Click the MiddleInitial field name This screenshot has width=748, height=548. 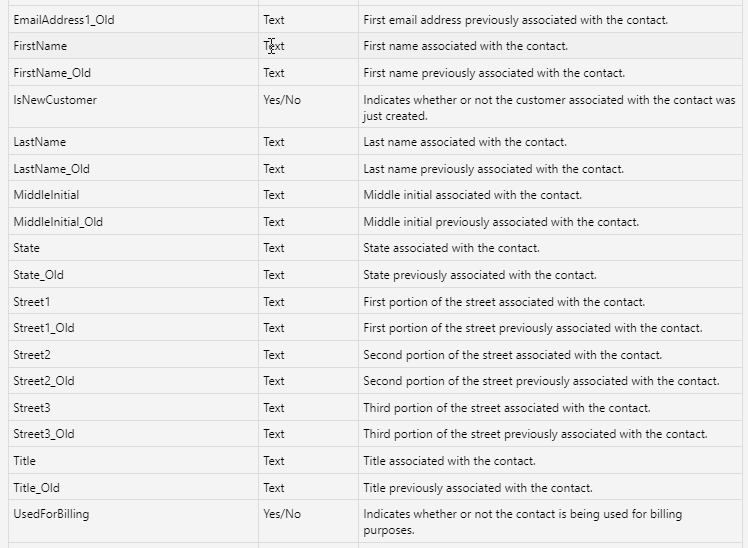(x=46, y=195)
